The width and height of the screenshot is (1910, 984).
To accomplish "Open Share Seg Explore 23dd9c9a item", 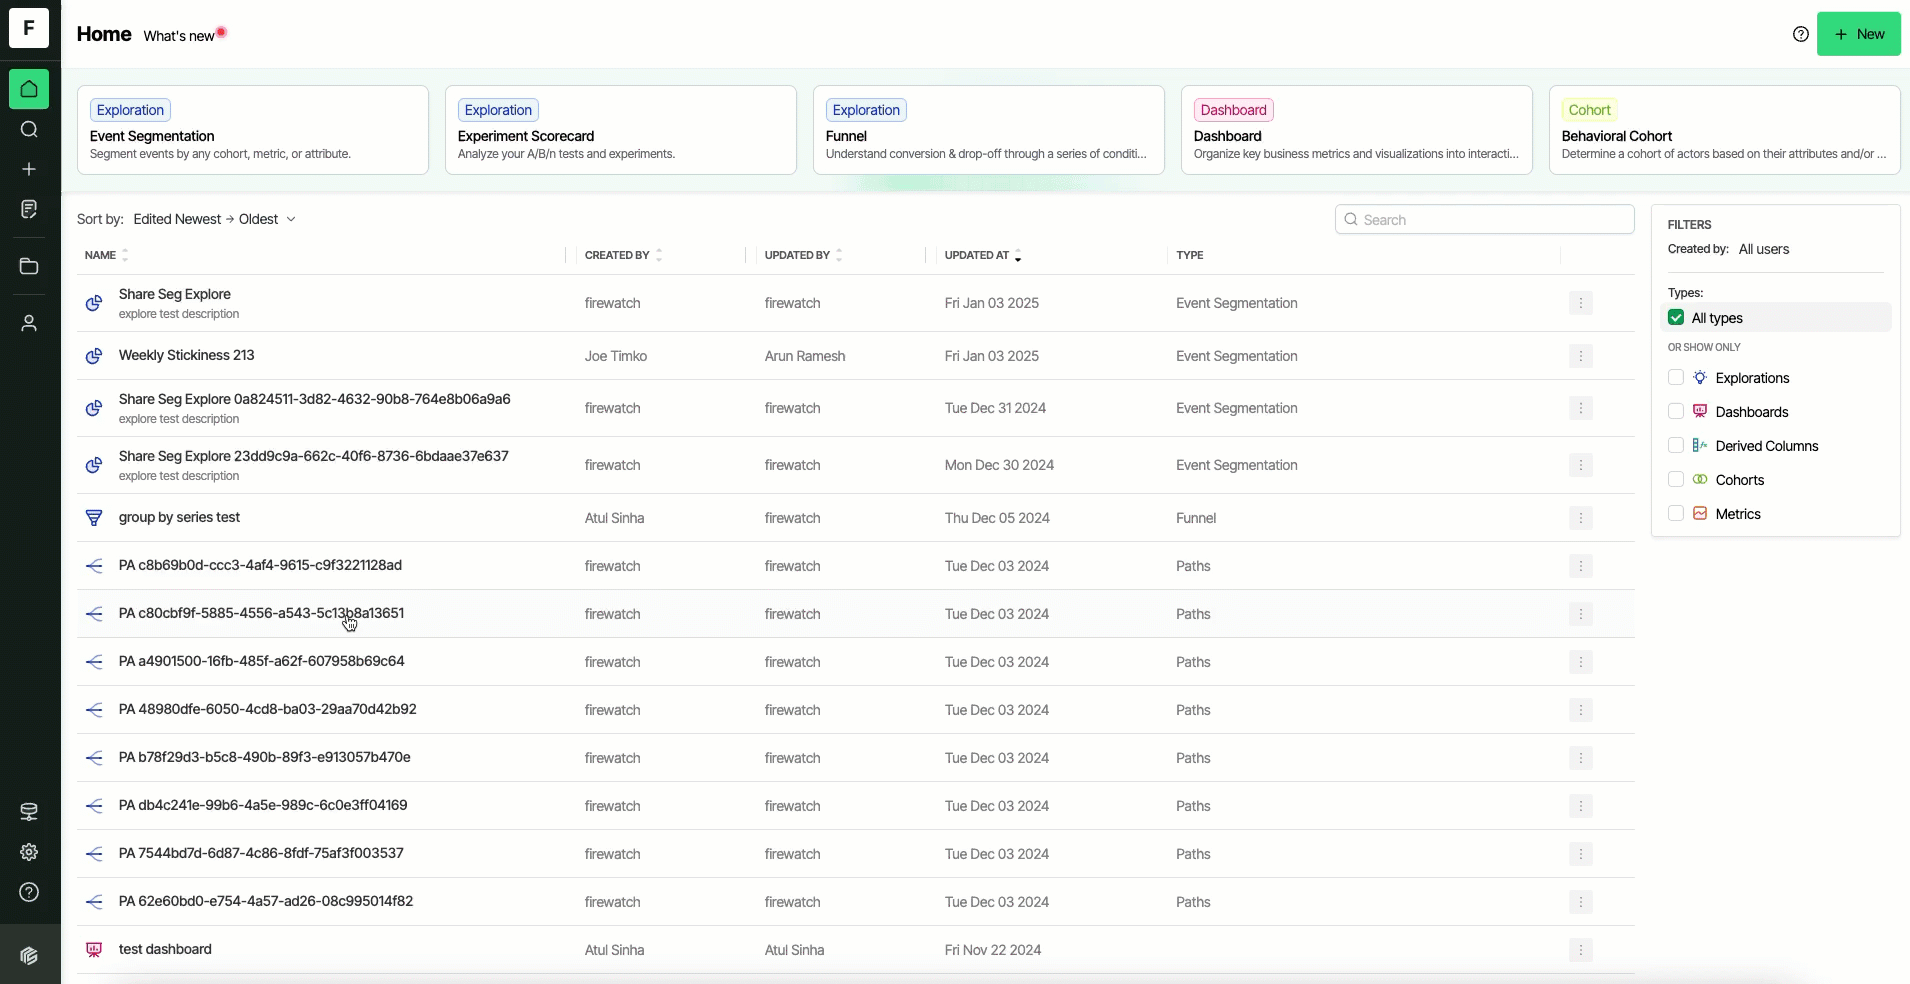I will coord(313,456).
